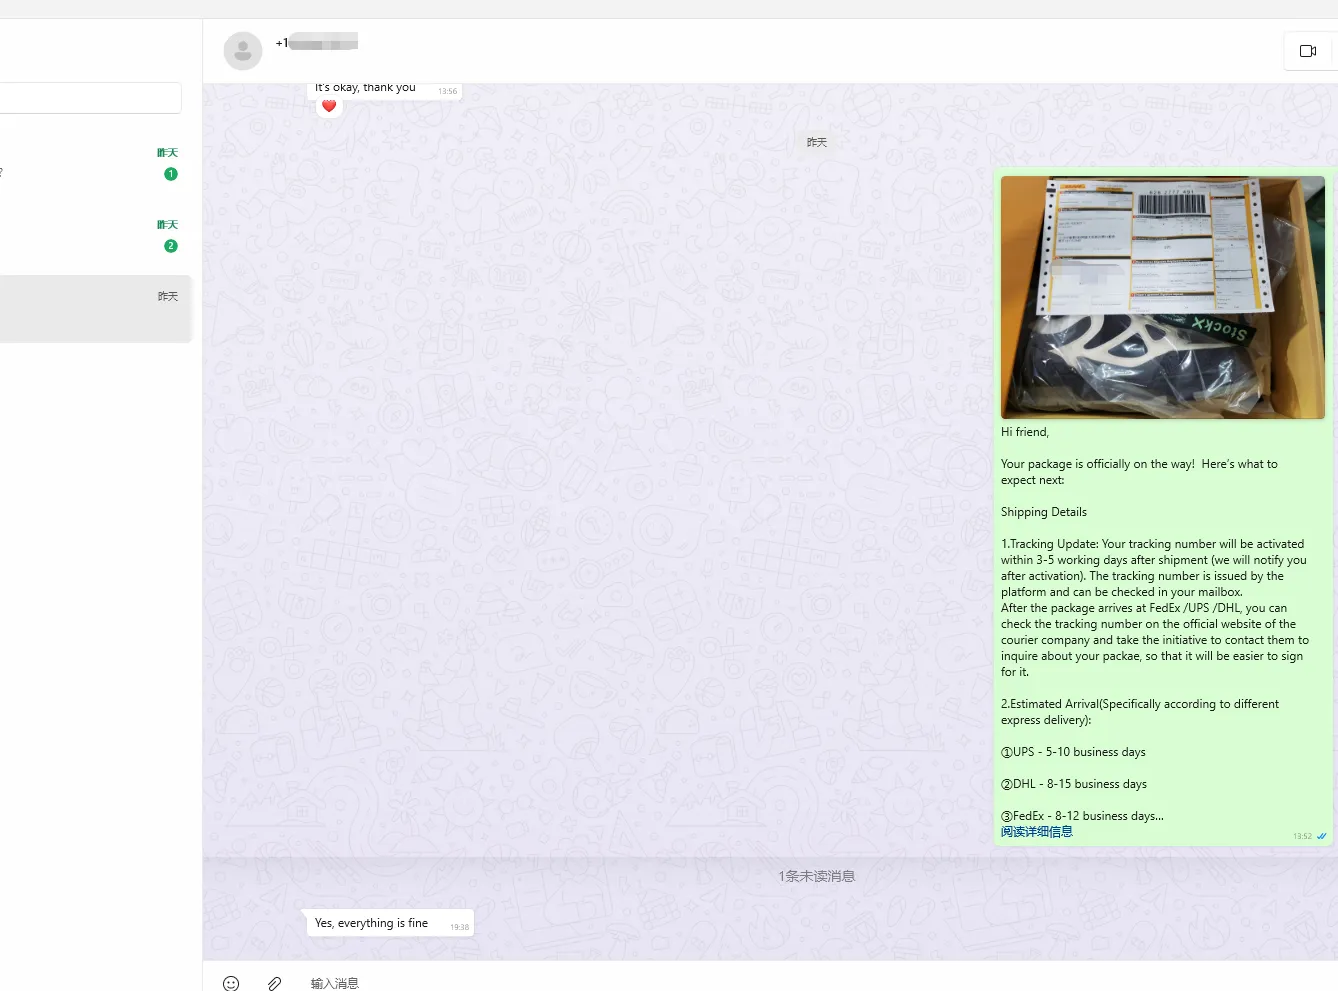Click the 1条未读消息 unread divider
The image size is (1338, 991).
816,876
